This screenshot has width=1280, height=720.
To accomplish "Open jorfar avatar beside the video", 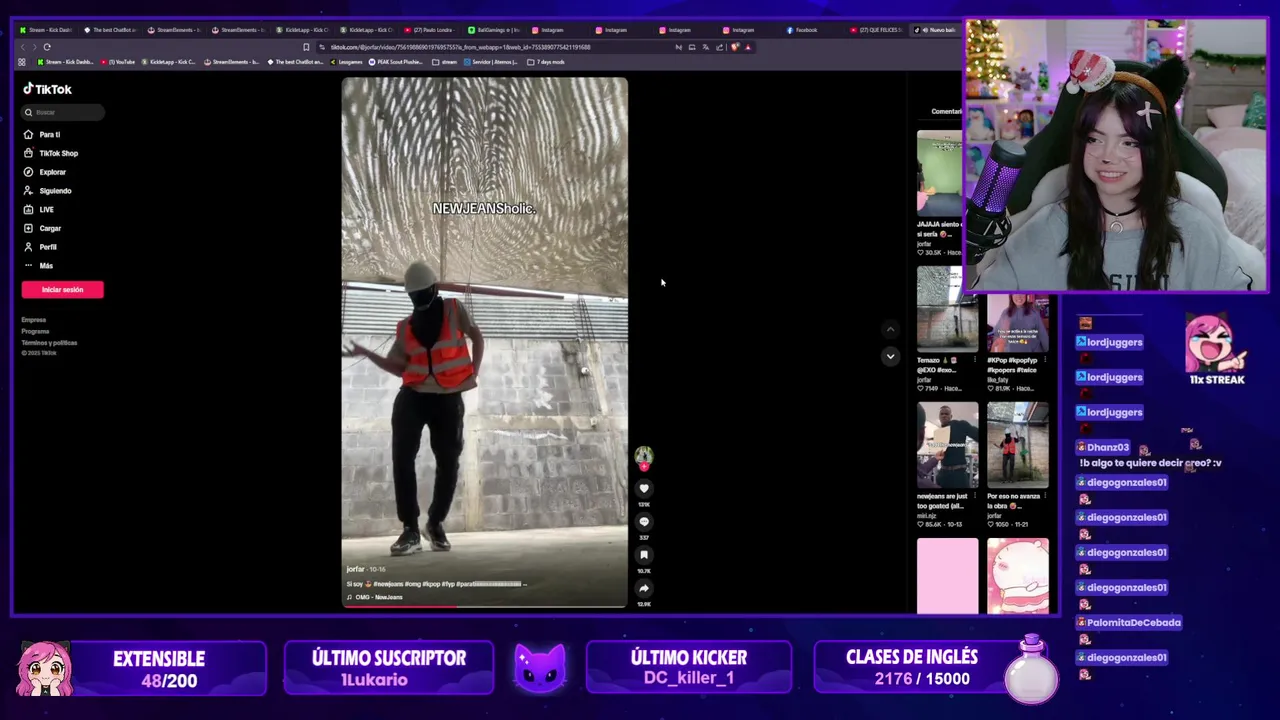I will [x=644, y=457].
